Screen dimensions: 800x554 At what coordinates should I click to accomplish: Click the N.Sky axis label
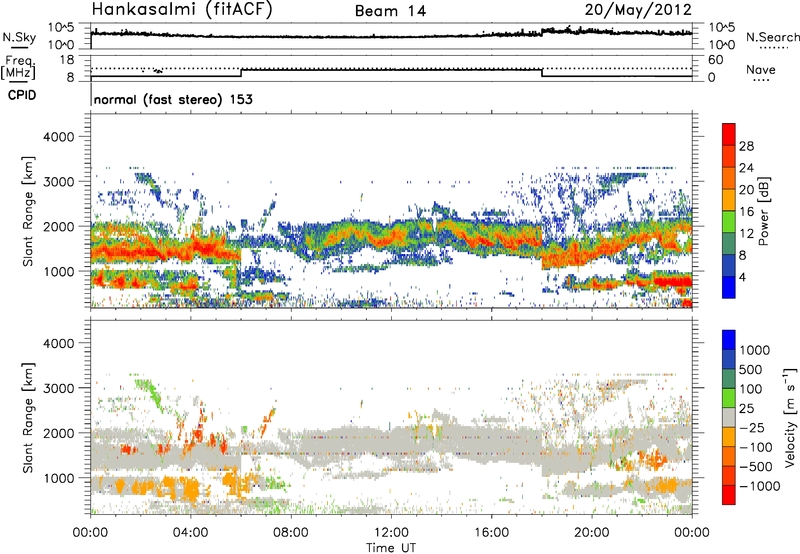[x=19, y=37]
